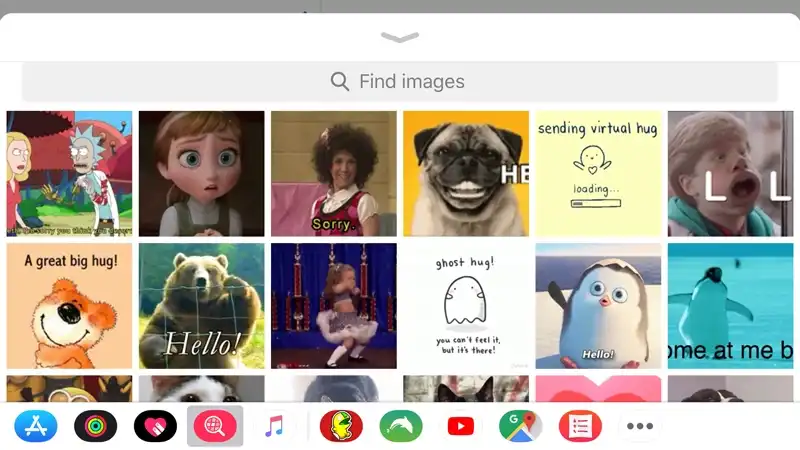Select the dancing little girl GIF
This screenshot has width=800, height=450.
tap(334, 306)
